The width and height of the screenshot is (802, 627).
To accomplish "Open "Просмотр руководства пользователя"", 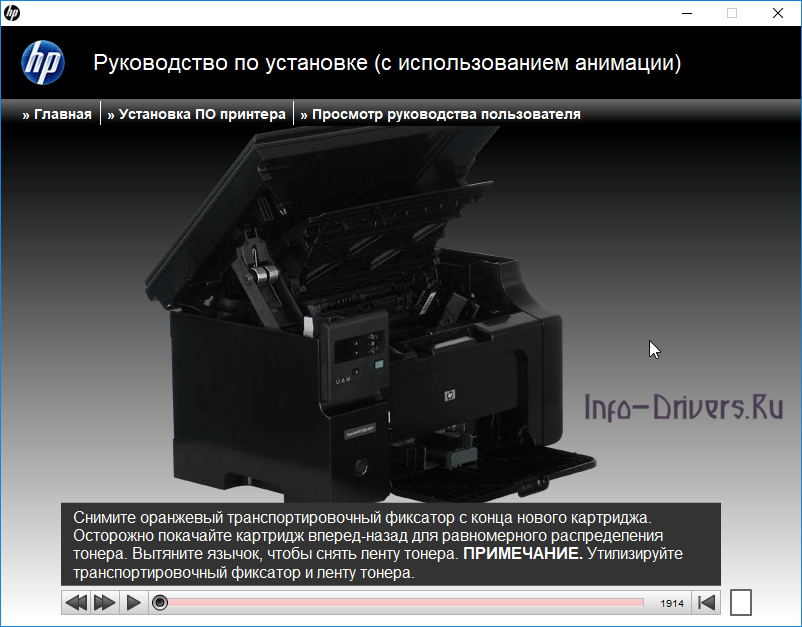I will [440, 113].
